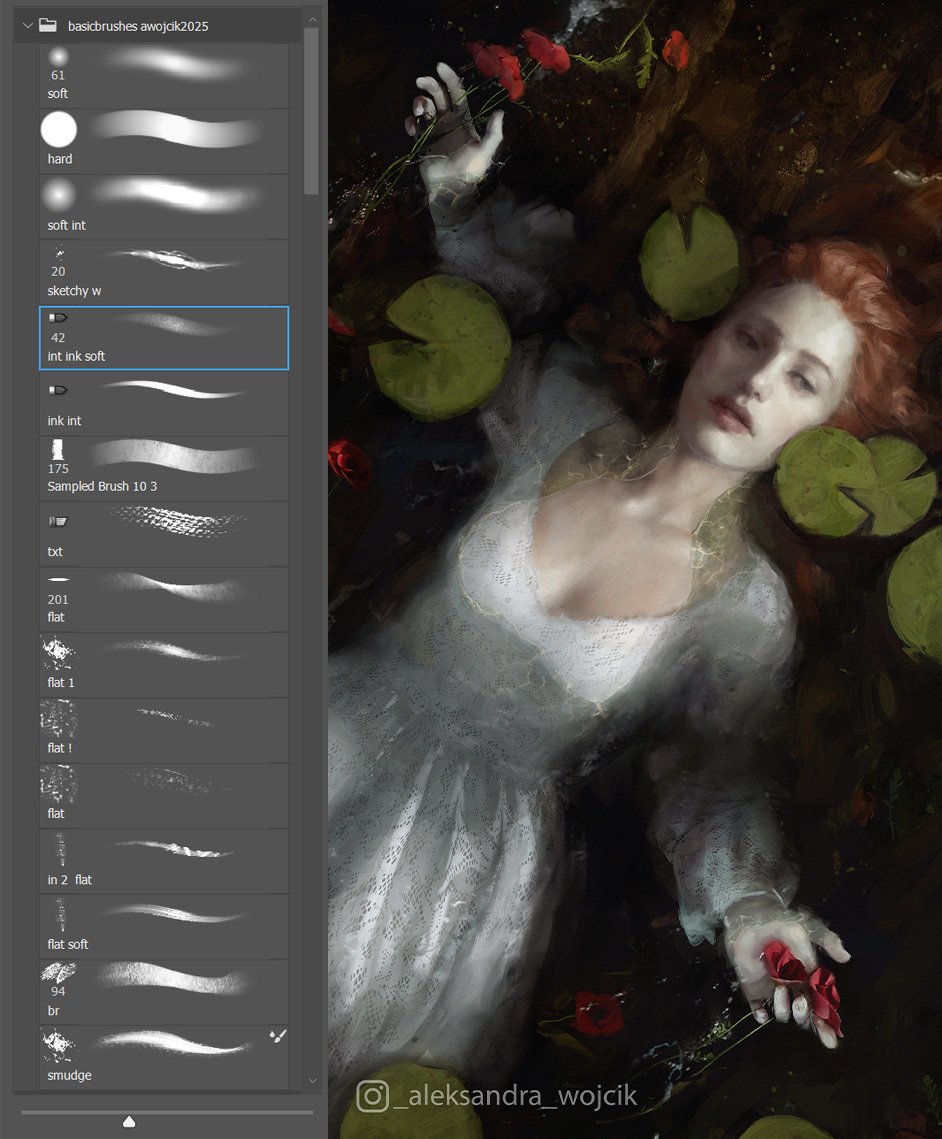Image resolution: width=942 pixels, height=1139 pixels.
Task: Click the flat 1 label
Action: coord(61,682)
